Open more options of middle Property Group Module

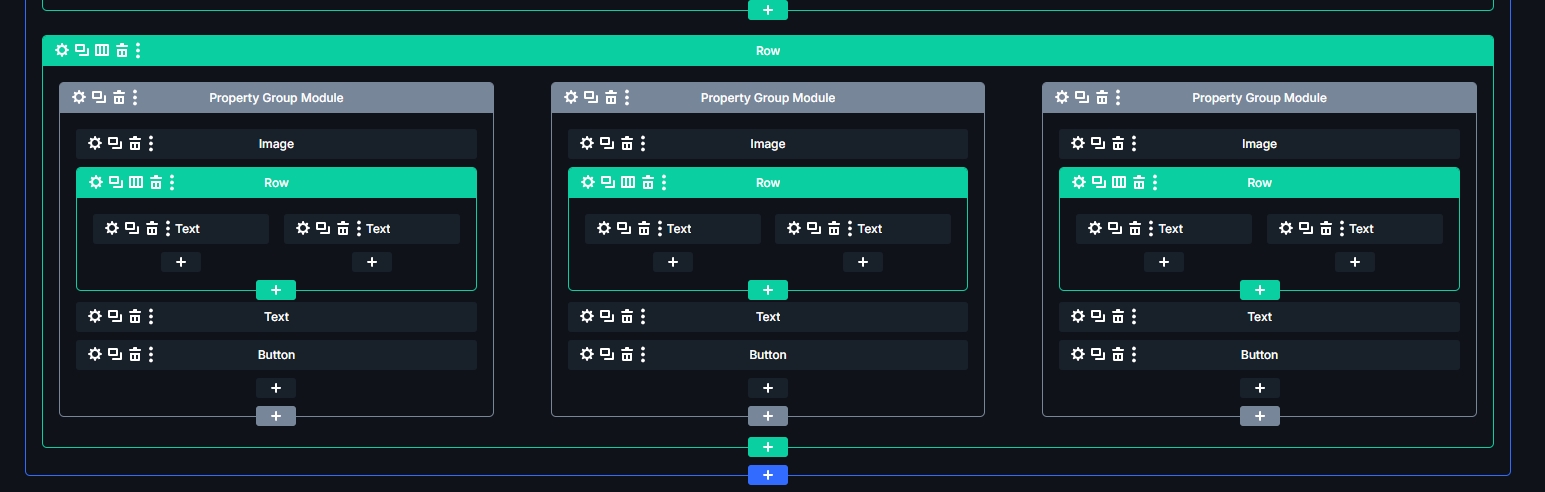[627, 97]
